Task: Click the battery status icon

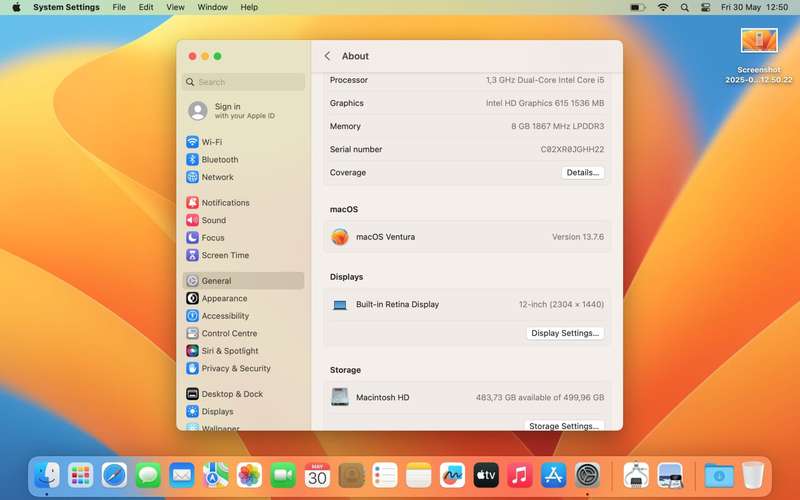Action: point(637,7)
